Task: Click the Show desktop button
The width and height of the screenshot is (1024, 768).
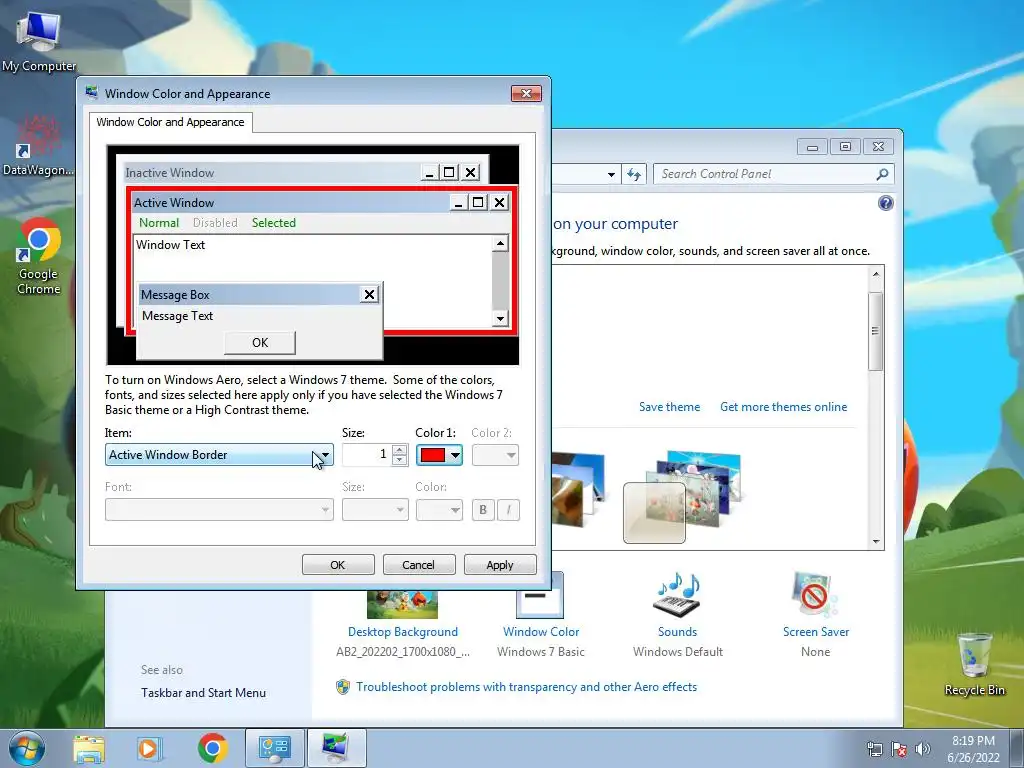Action: pyautogui.click(x=1017, y=748)
